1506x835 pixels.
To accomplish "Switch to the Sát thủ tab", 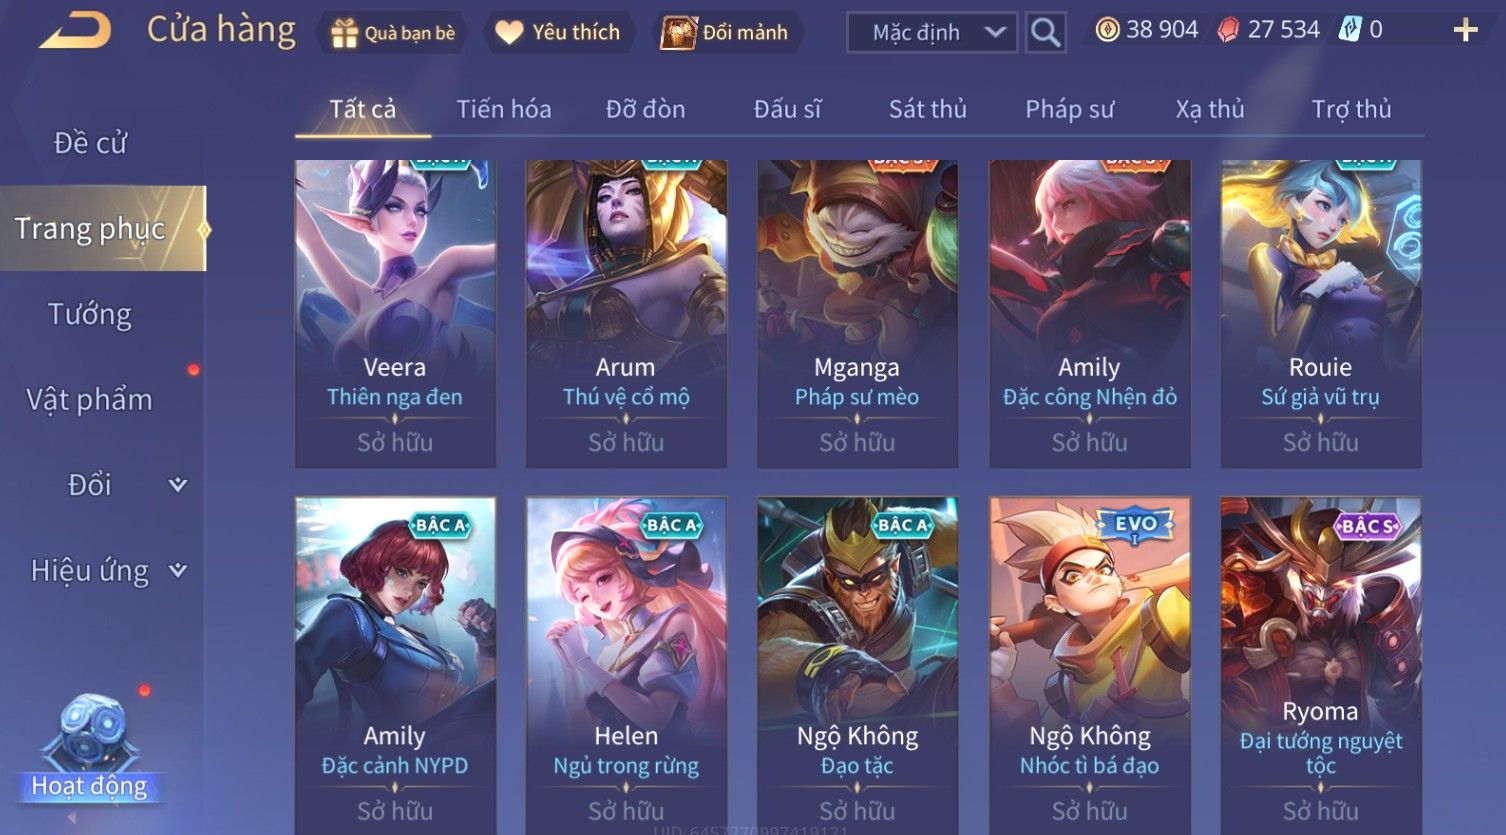I will point(928,109).
